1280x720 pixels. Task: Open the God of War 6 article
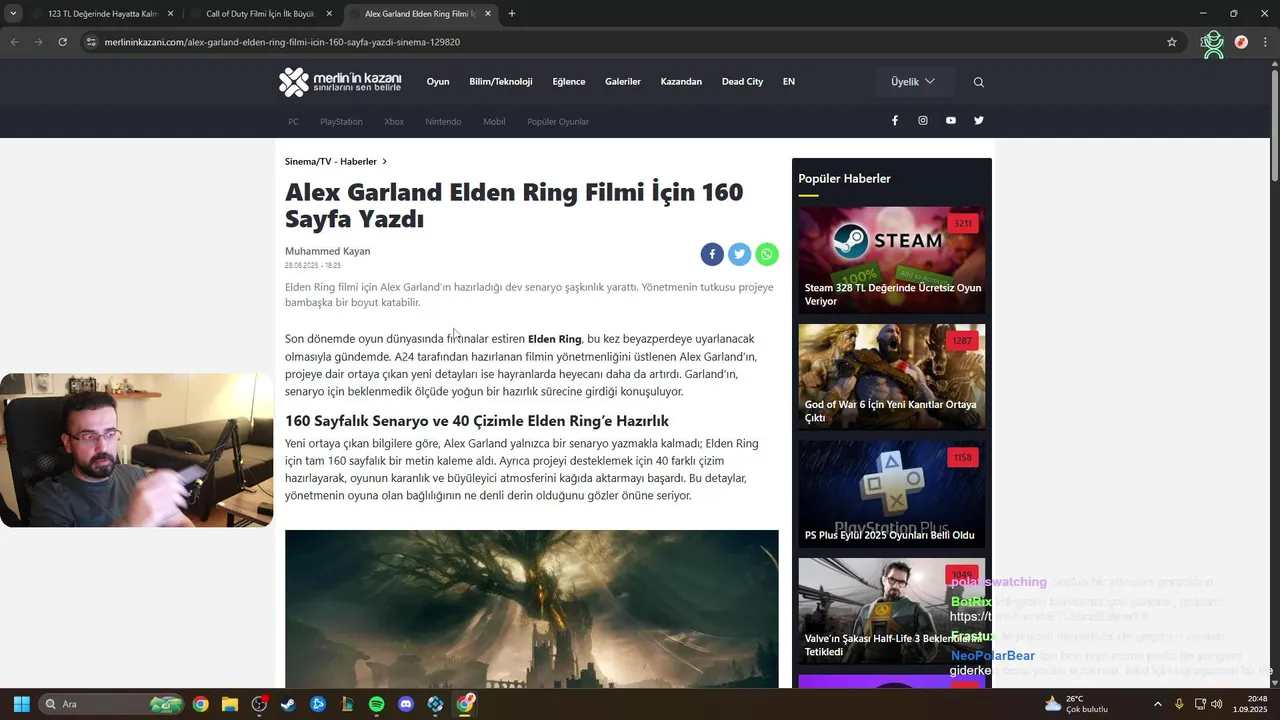[892, 377]
